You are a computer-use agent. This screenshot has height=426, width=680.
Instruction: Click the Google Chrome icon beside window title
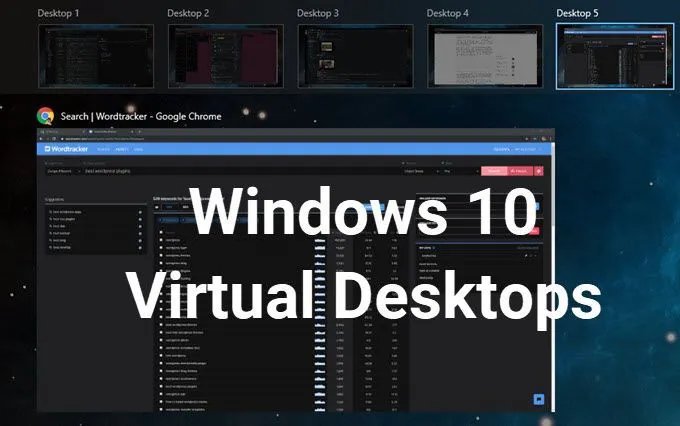(46, 116)
